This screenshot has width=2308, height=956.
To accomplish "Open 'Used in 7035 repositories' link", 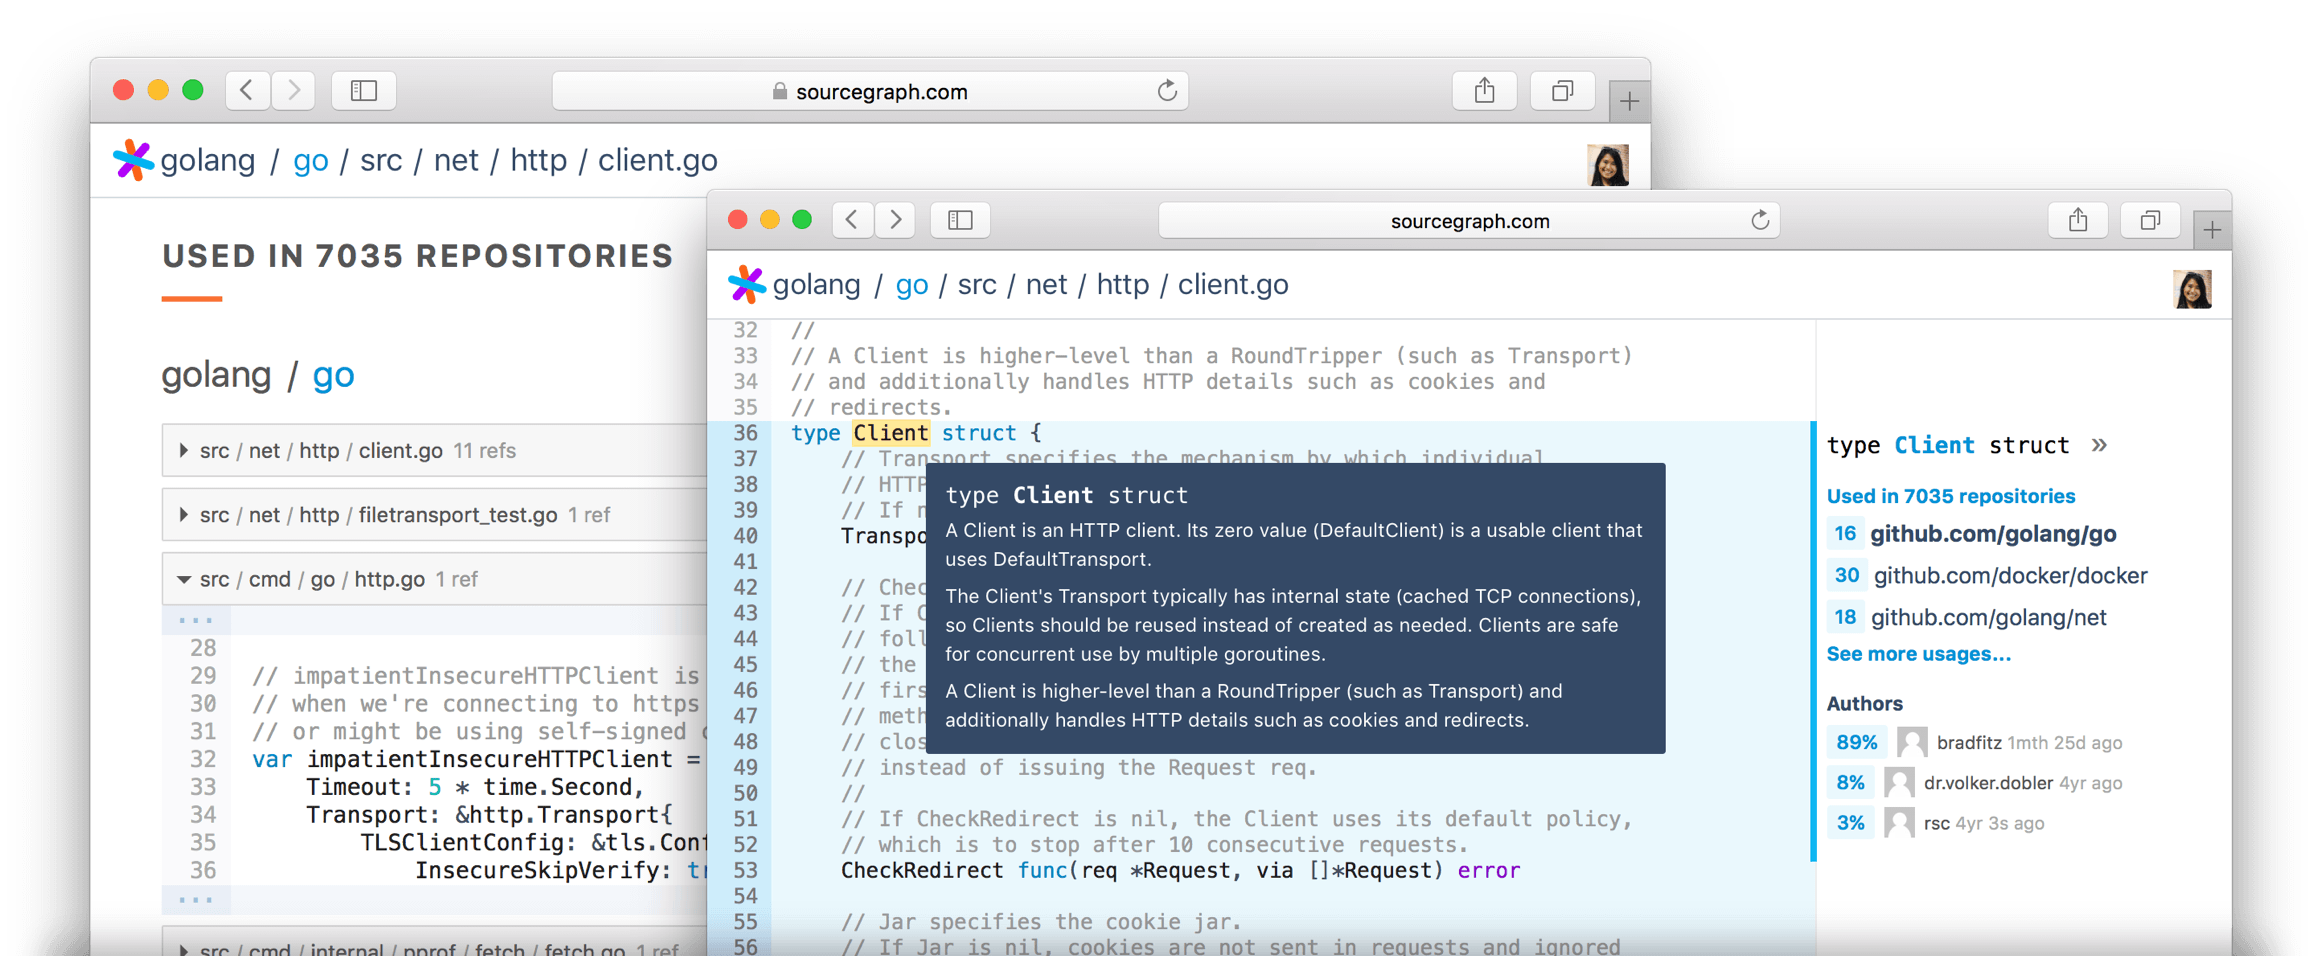I will click(1951, 496).
